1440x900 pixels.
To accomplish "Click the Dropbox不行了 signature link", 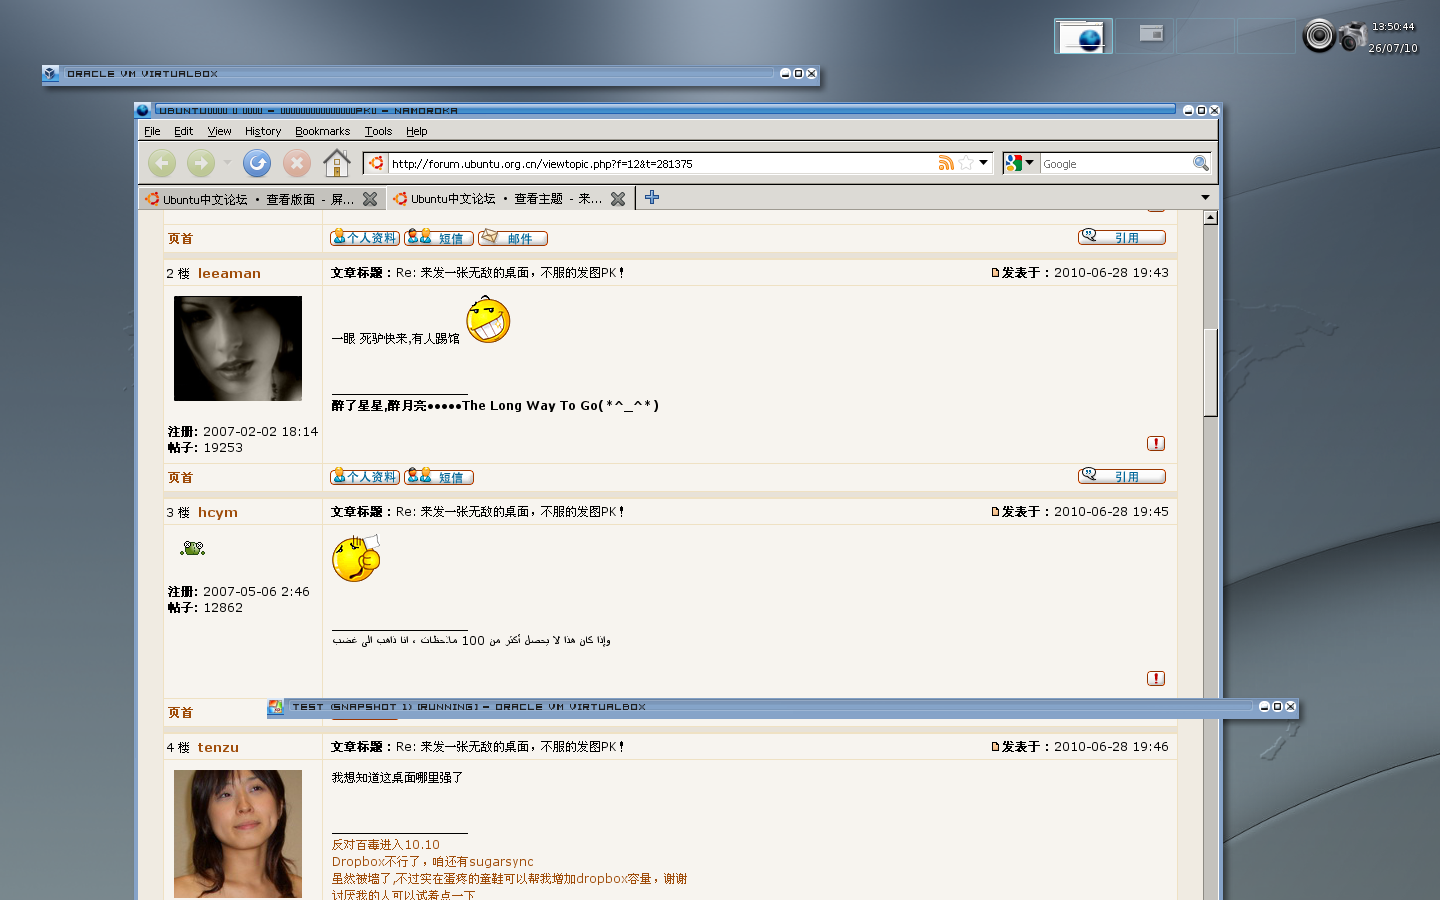I will click(x=432, y=861).
